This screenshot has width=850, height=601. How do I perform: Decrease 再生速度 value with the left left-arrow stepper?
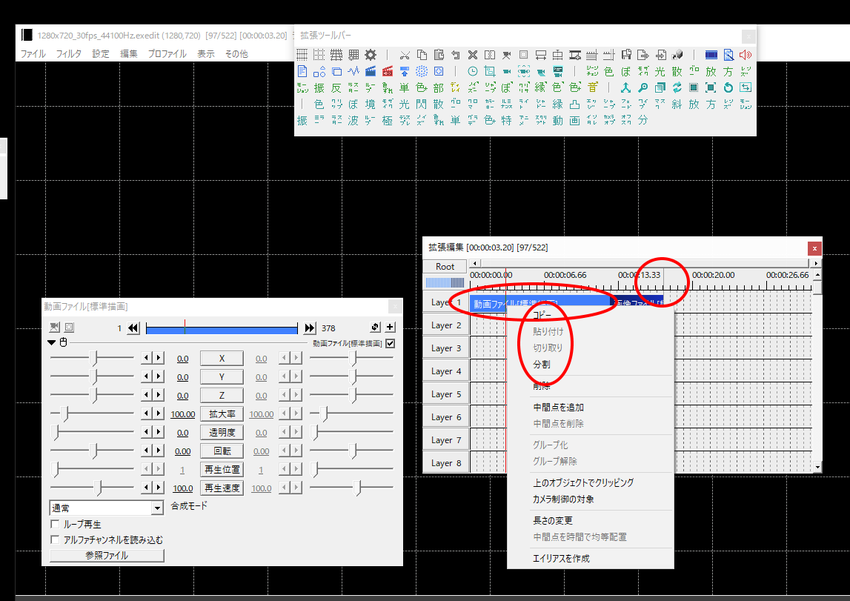pyautogui.click(x=146, y=487)
